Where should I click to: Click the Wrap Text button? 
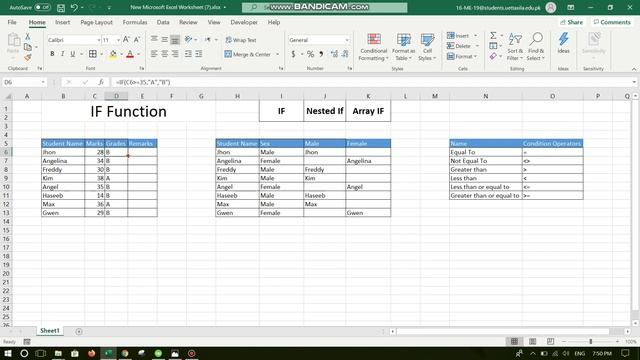tap(241, 40)
